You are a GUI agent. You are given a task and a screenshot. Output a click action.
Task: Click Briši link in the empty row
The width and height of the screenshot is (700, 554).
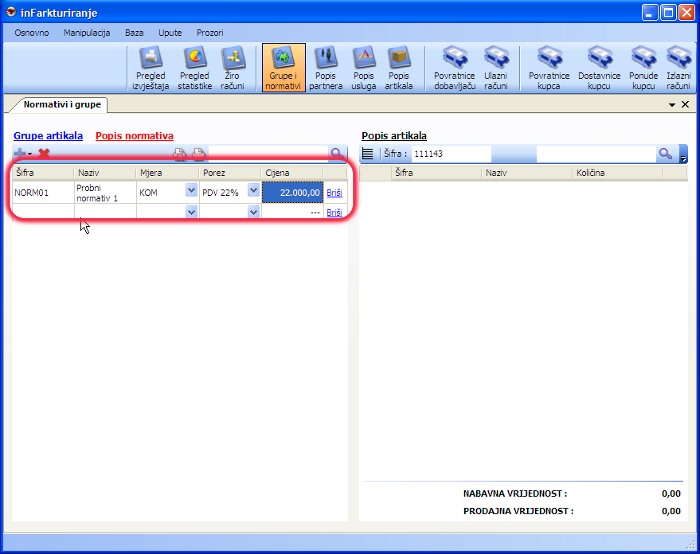[334, 212]
